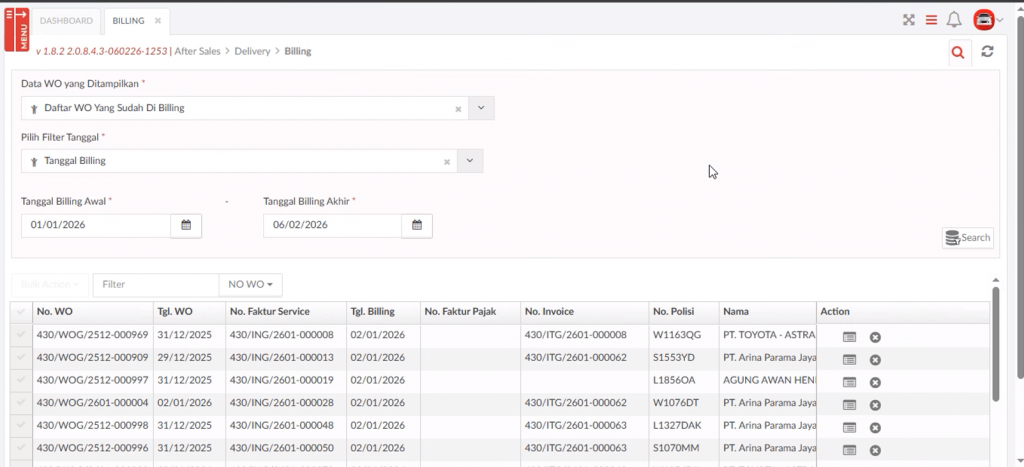Image resolution: width=1024 pixels, height=467 pixels.
Task: Switch to the DASHBOARD tab
Action: (x=67, y=21)
